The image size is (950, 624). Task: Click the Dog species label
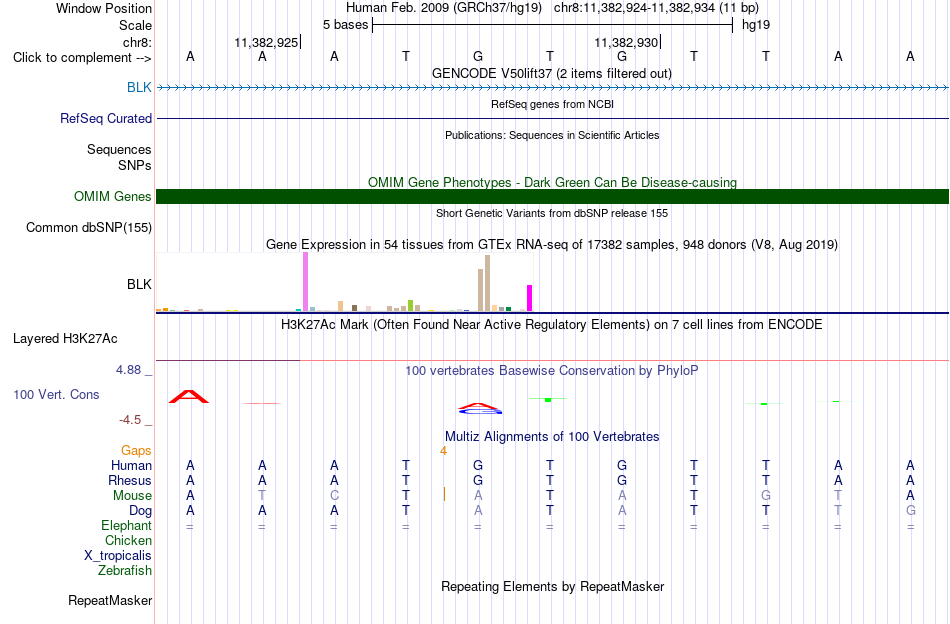141,511
